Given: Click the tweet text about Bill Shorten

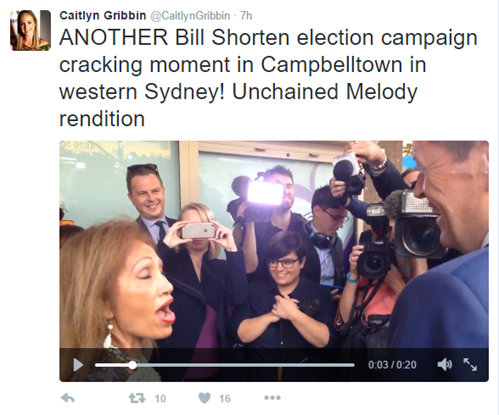Looking at the screenshot, I should click(268, 78).
